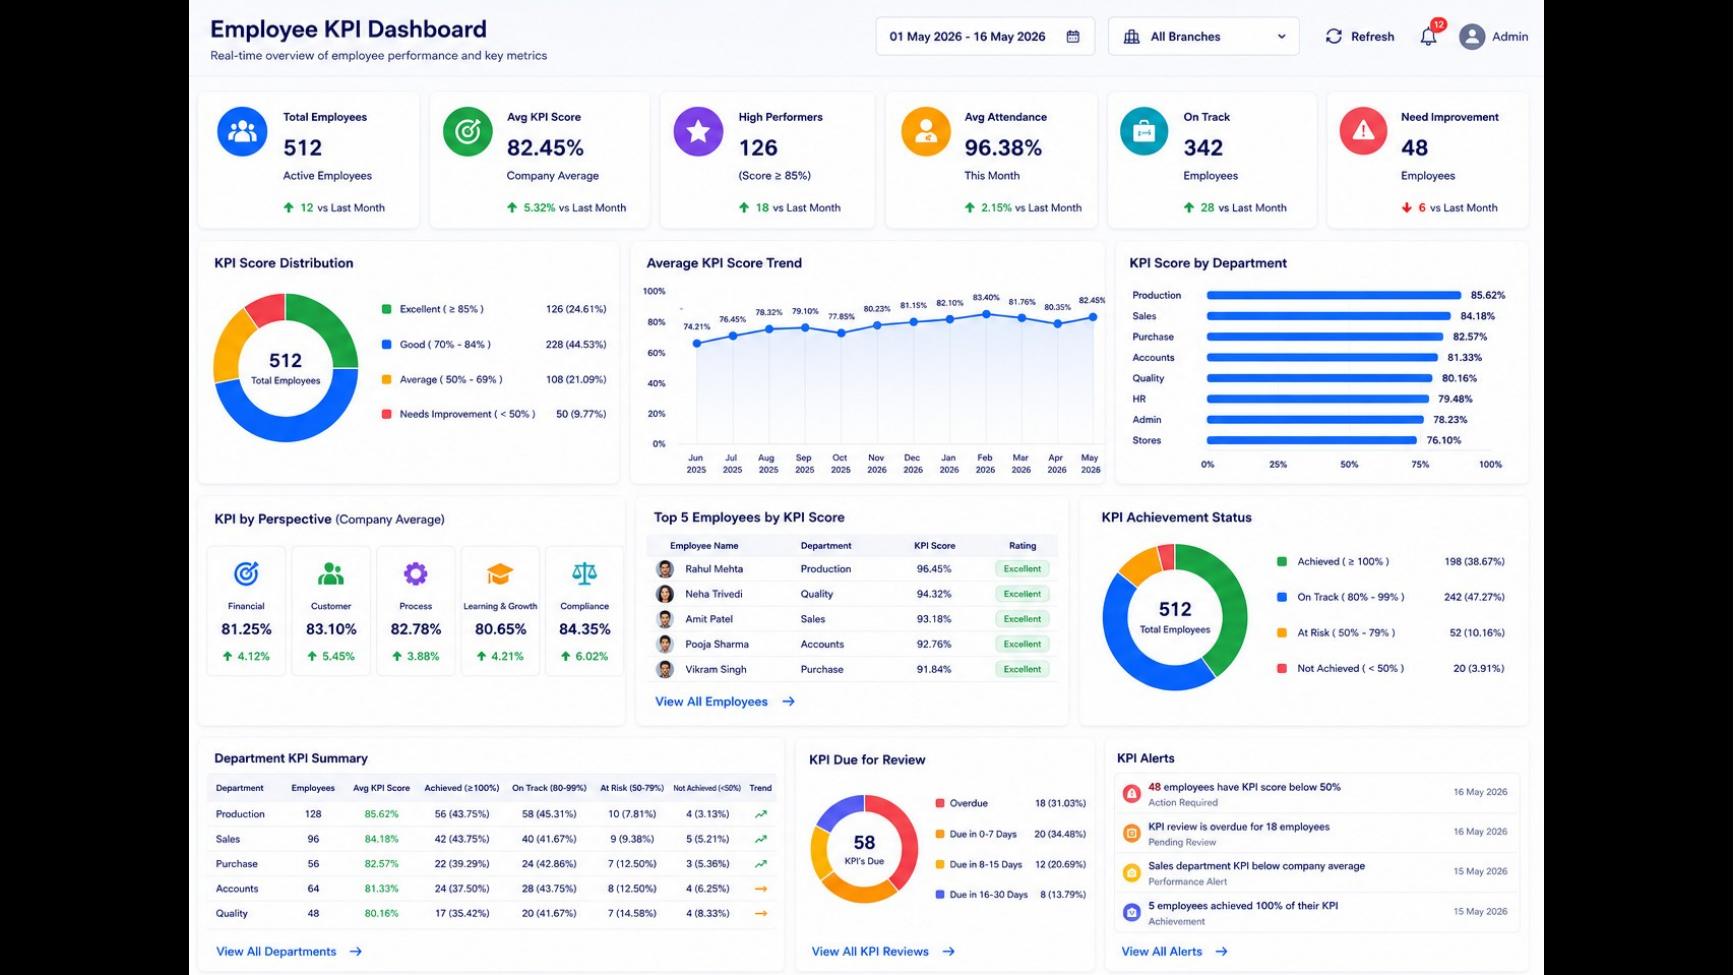This screenshot has width=1734, height=975.
Task: Click the Refresh button
Action: pos(1360,37)
